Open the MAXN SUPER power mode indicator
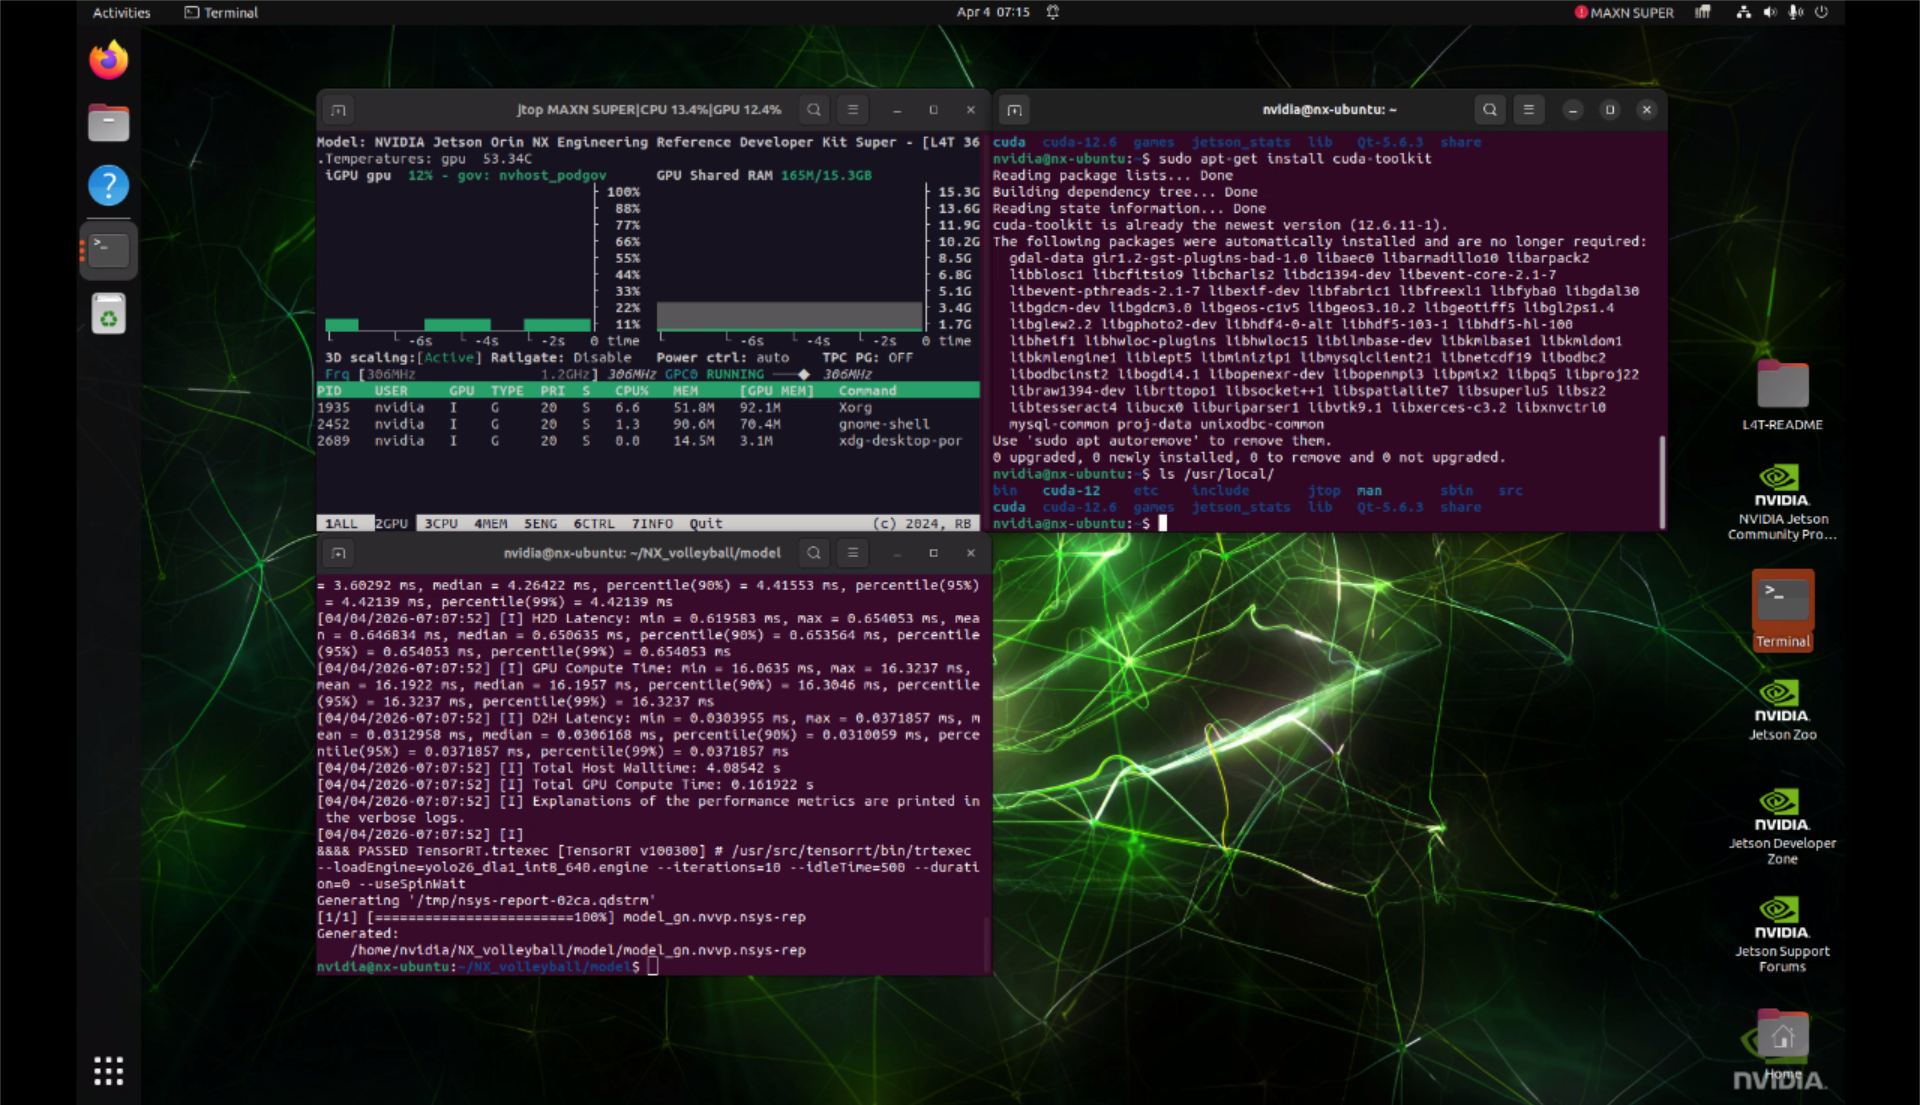The width and height of the screenshot is (1920, 1105). click(x=1624, y=13)
